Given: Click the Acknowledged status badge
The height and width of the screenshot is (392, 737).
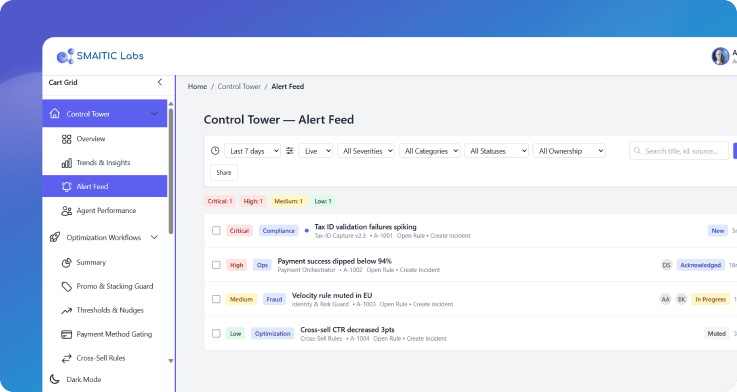Looking at the screenshot, I should click(700, 265).
